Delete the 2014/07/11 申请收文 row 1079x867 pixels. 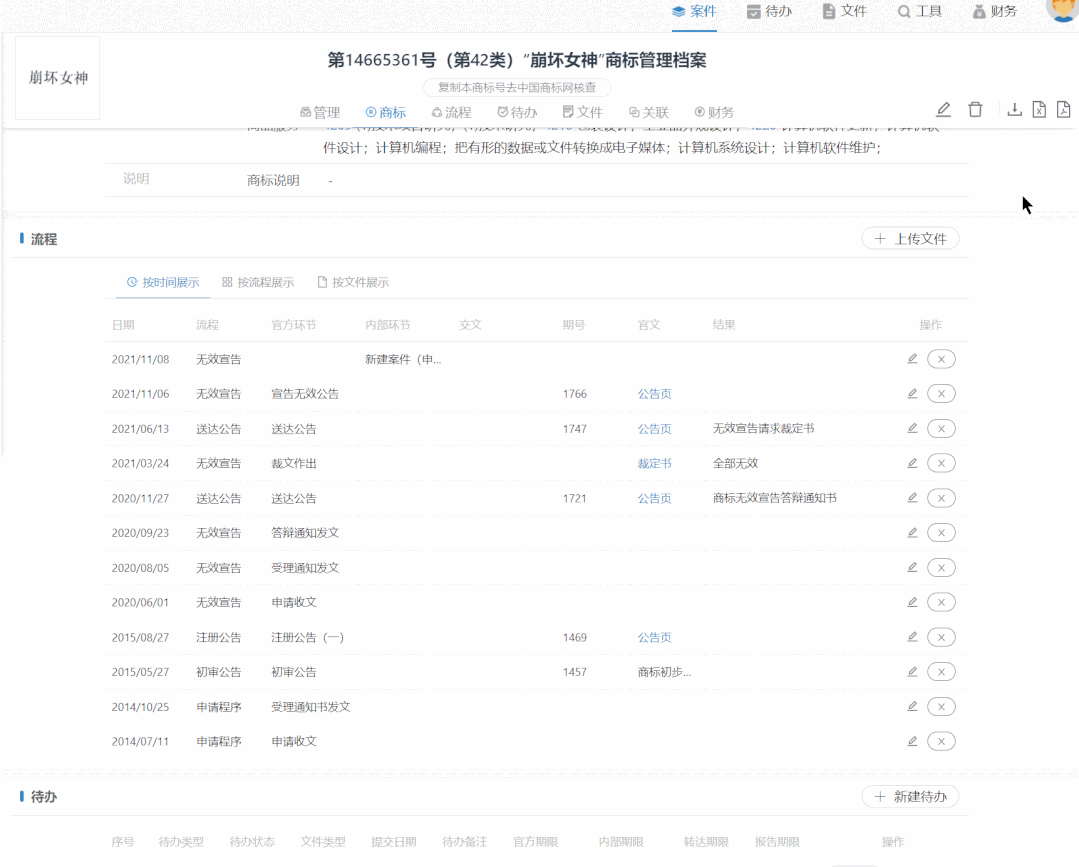click(x=941, y=741)
